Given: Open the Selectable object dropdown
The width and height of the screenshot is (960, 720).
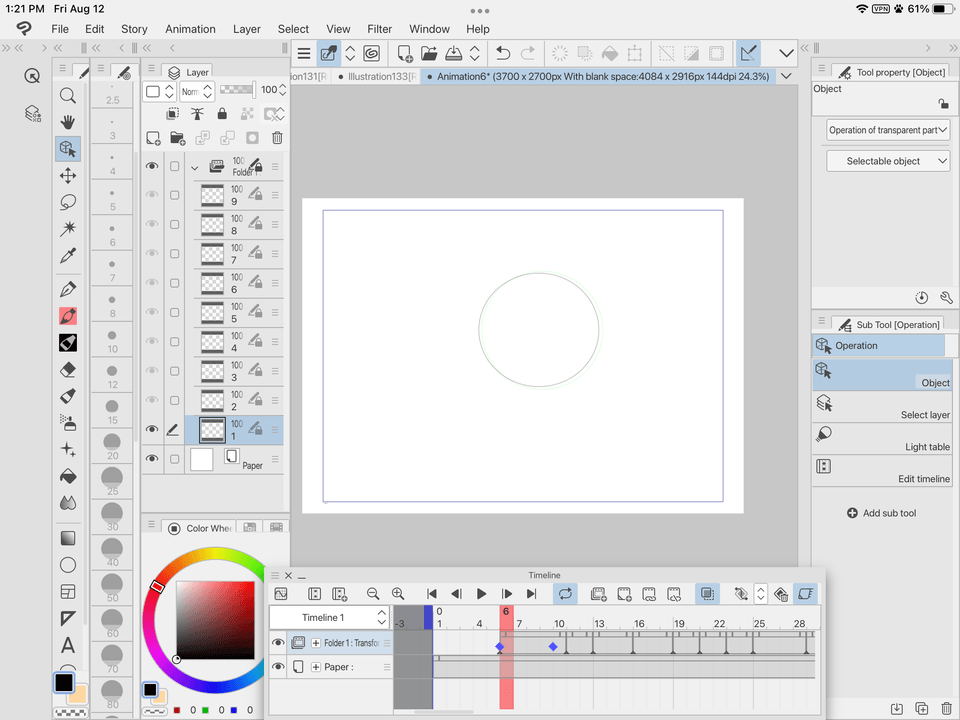Looking at the screenshot, I should pos(887,161).
